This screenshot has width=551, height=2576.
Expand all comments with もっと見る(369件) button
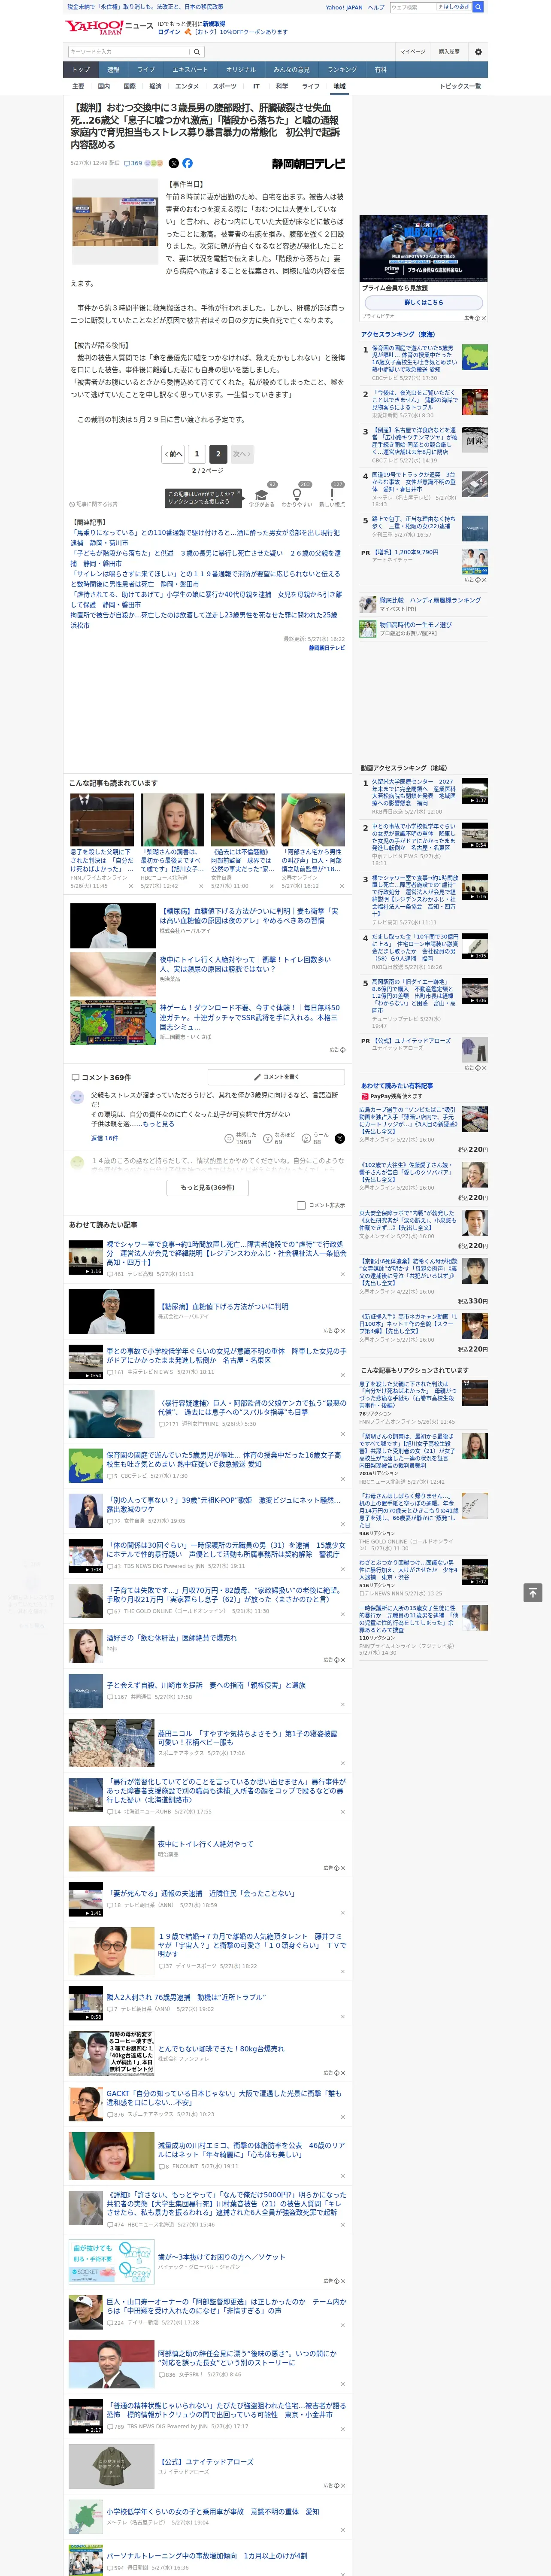208,1187
